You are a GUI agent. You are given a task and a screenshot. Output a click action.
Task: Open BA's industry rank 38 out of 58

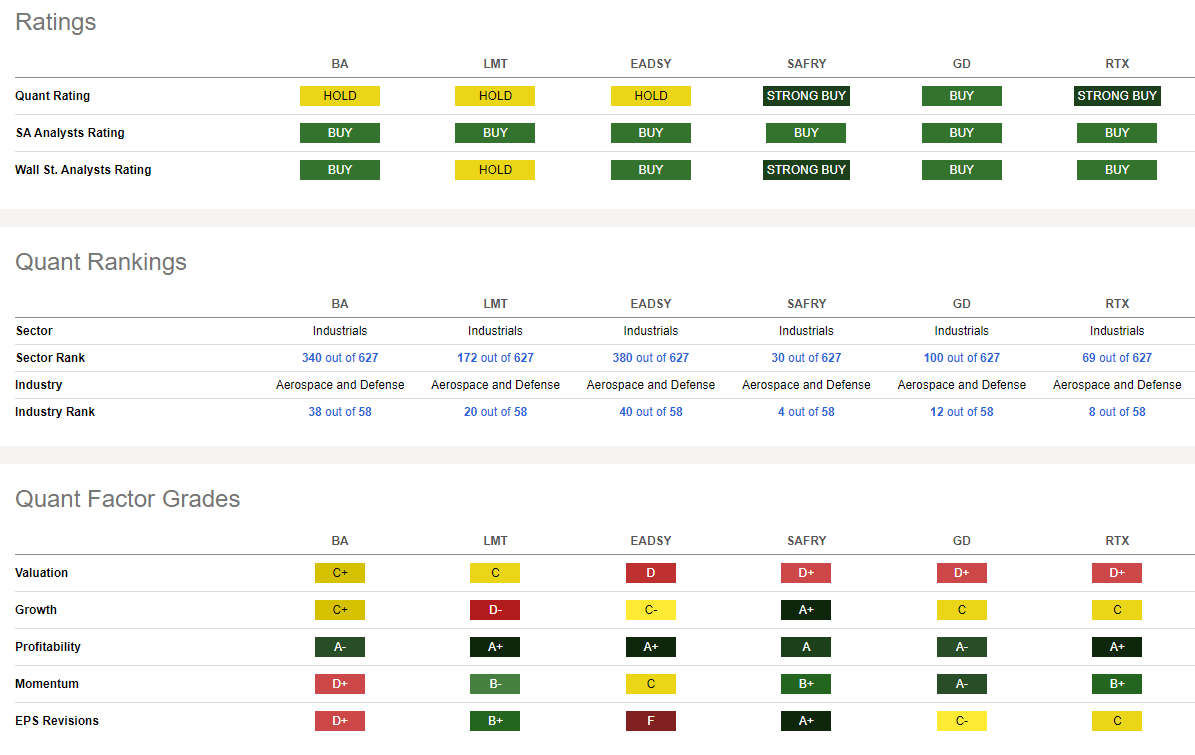340,412
